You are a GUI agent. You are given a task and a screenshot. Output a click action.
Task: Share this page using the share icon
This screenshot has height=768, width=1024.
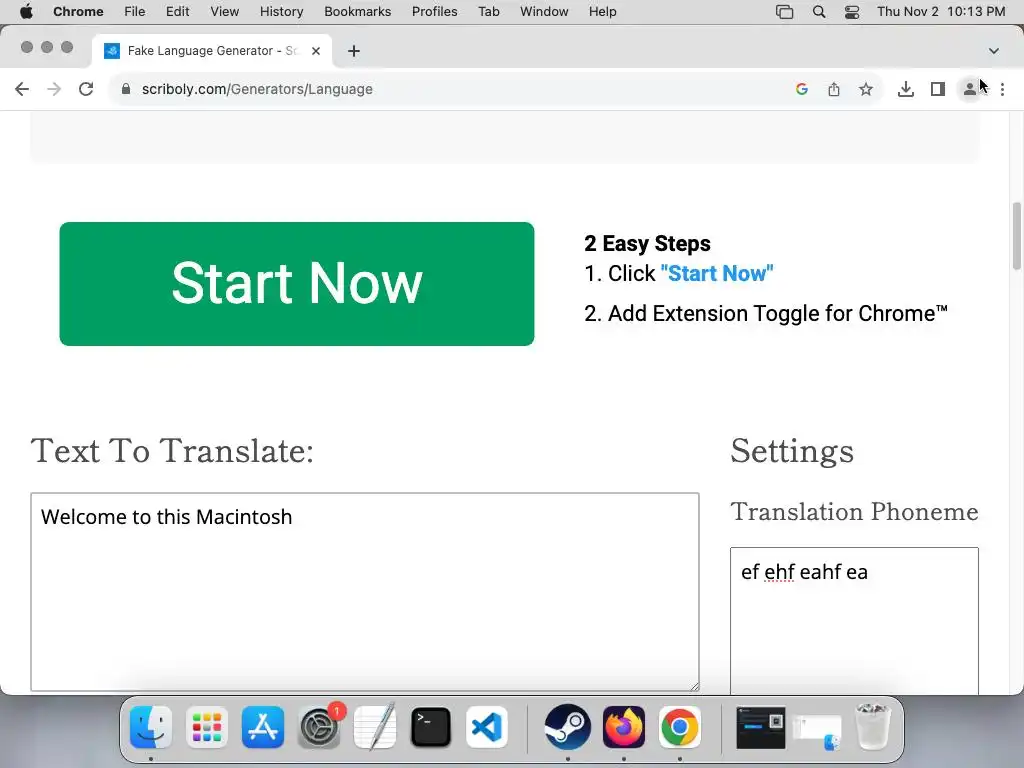click(834, 89)
